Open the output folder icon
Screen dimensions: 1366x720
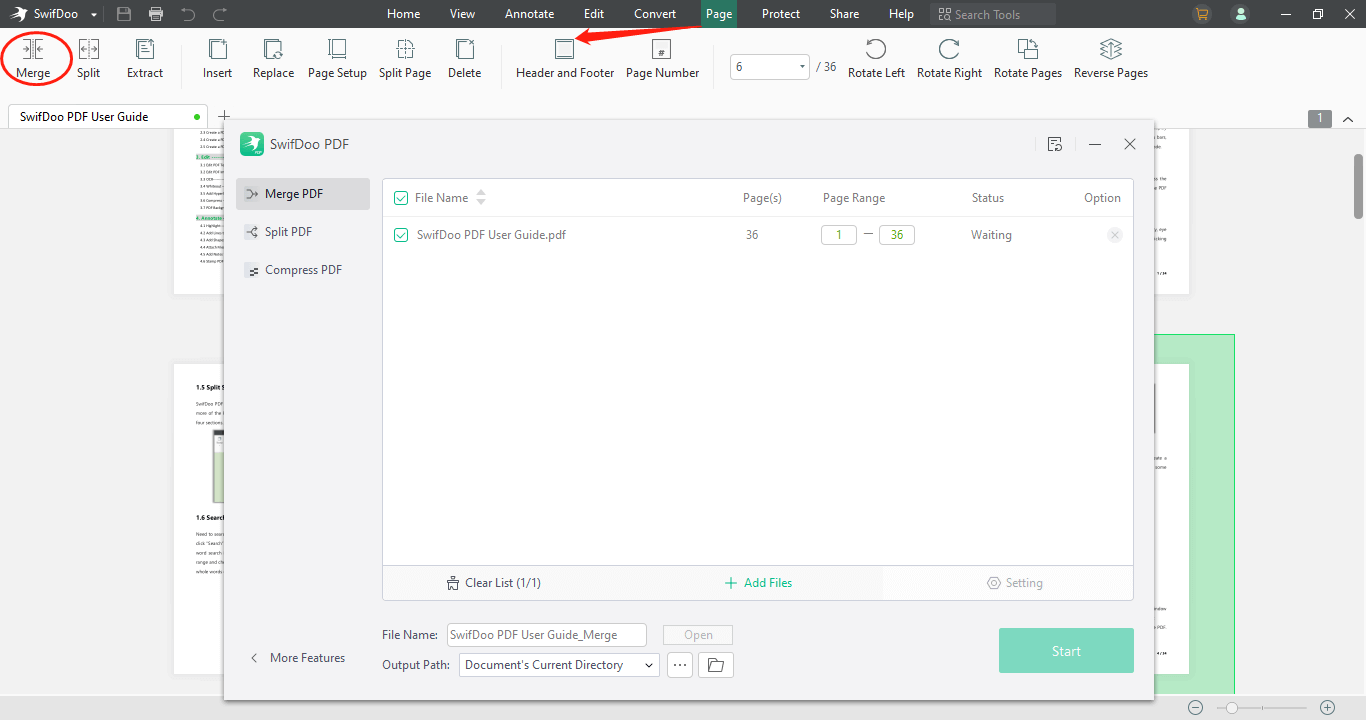pyautogui.click(x=716, y=665)
